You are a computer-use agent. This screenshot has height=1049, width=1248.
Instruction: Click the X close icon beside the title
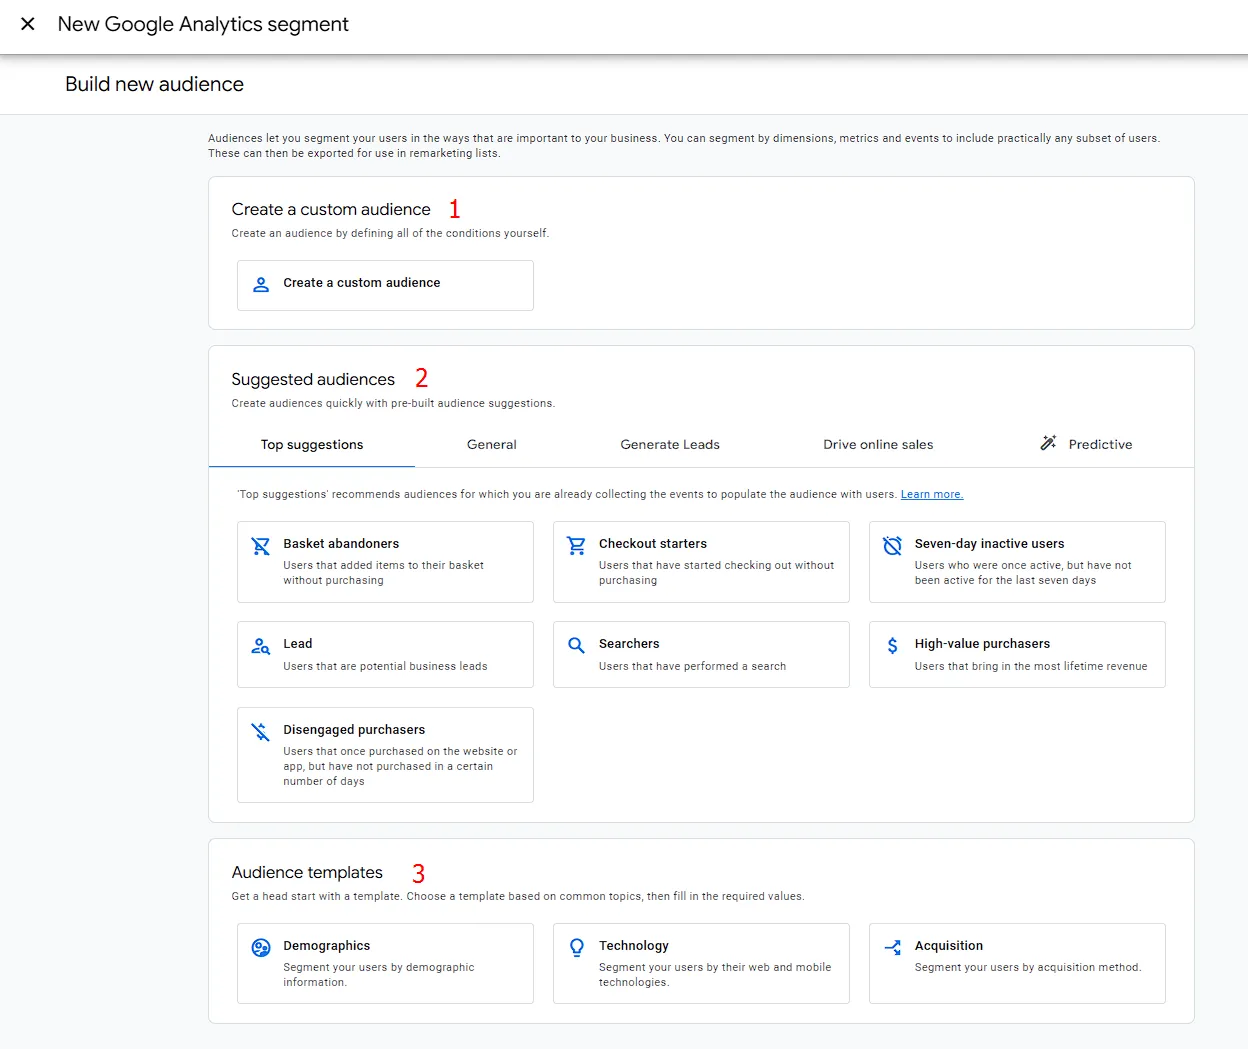(28, 24)
